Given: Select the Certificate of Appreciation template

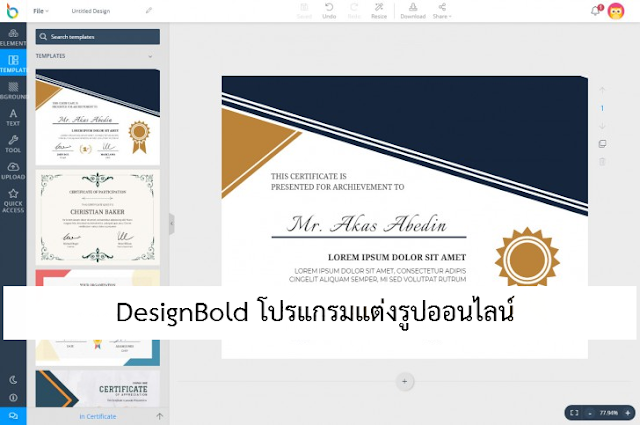Looking at the screenshot, I should [x=98, y=388].
